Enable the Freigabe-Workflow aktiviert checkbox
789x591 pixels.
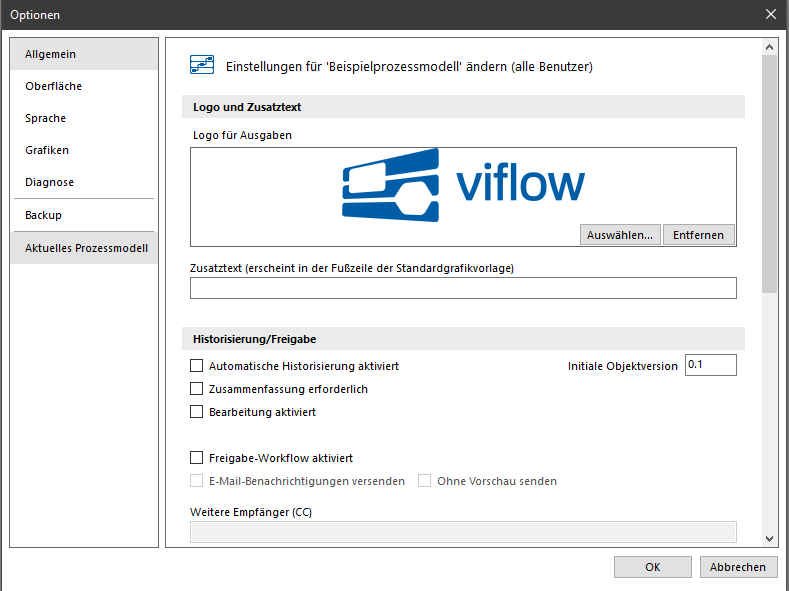pyautogui.click(x=197, y=458)
